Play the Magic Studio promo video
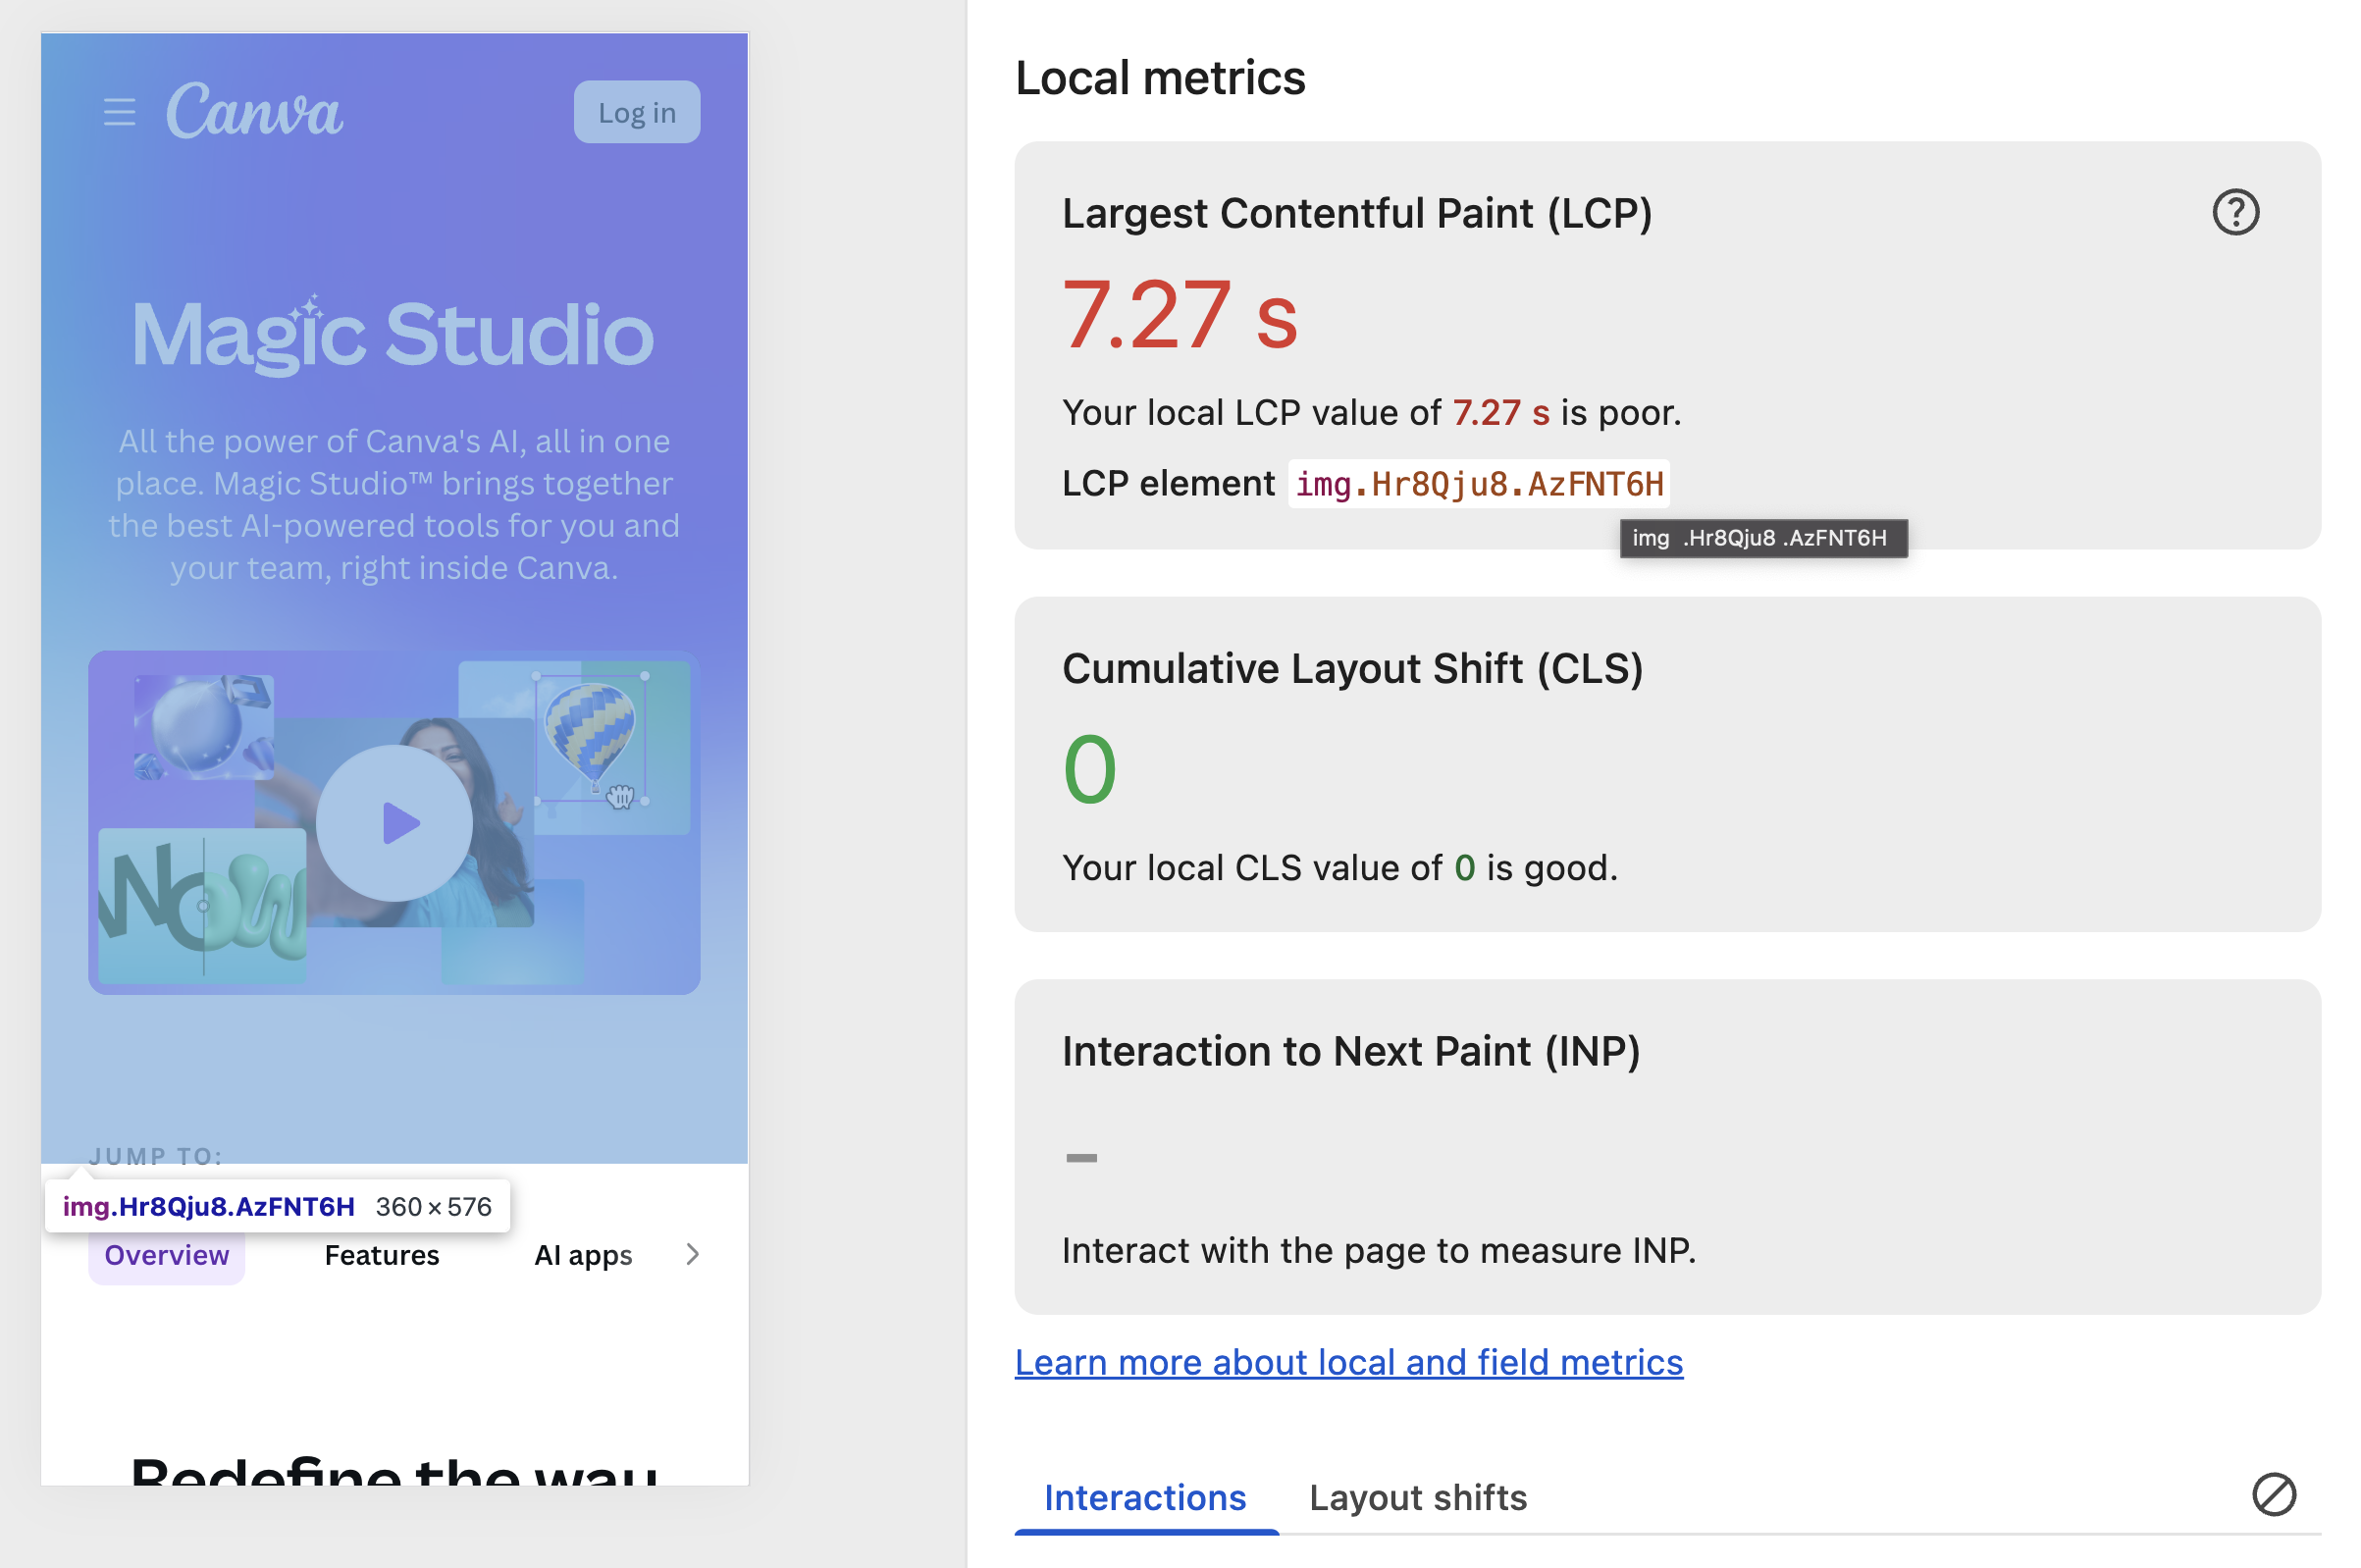This screenshot has height=1568, width=2361. click(x=394, y=823)
